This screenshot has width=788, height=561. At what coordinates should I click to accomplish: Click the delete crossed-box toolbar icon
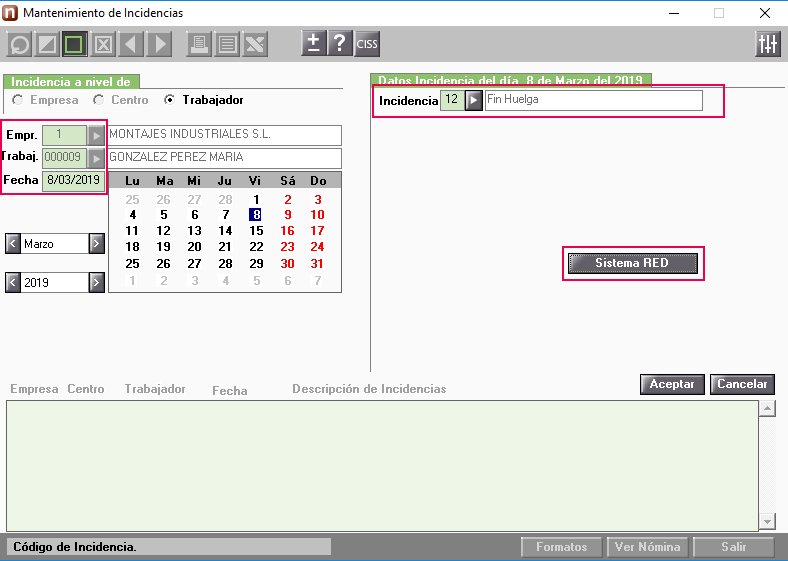[x=103, y=44]
